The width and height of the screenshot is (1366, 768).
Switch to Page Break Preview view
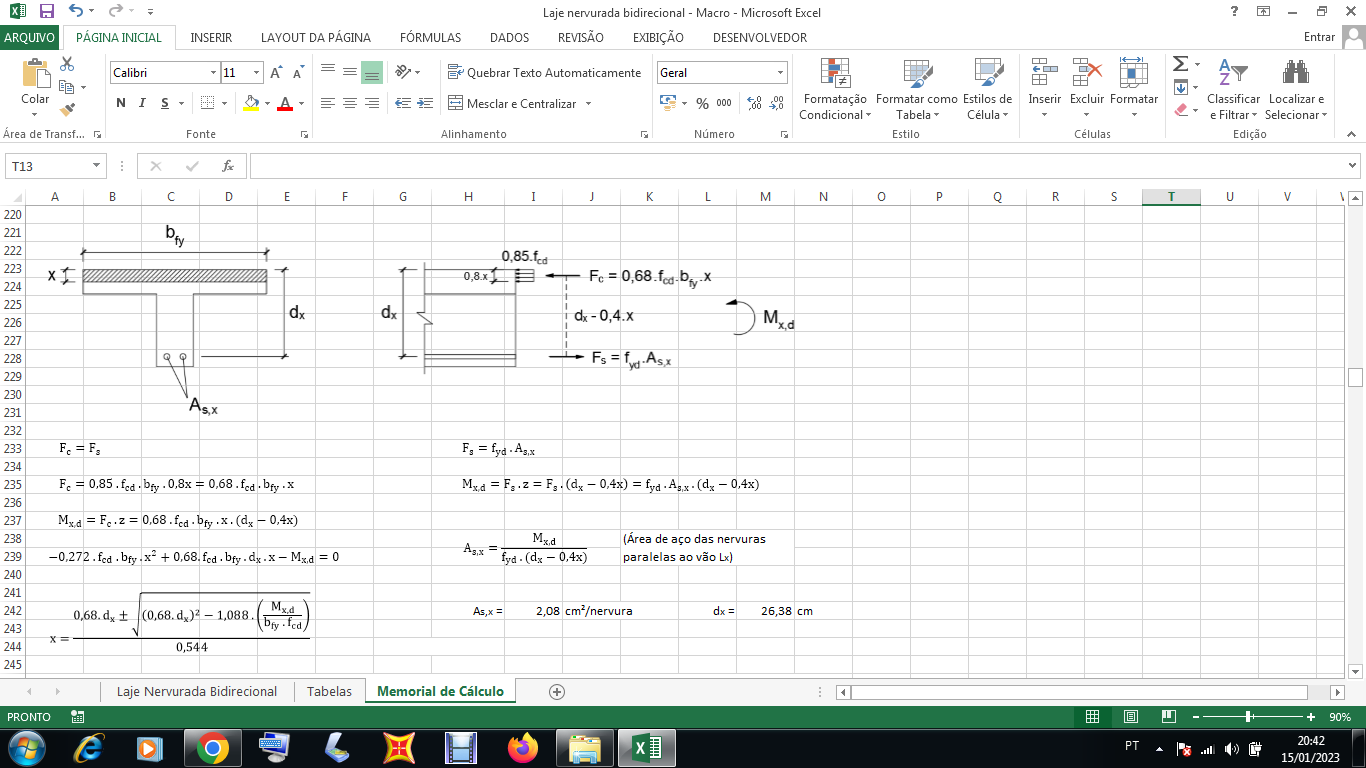pyautogui.click(x=1167, y=717)
